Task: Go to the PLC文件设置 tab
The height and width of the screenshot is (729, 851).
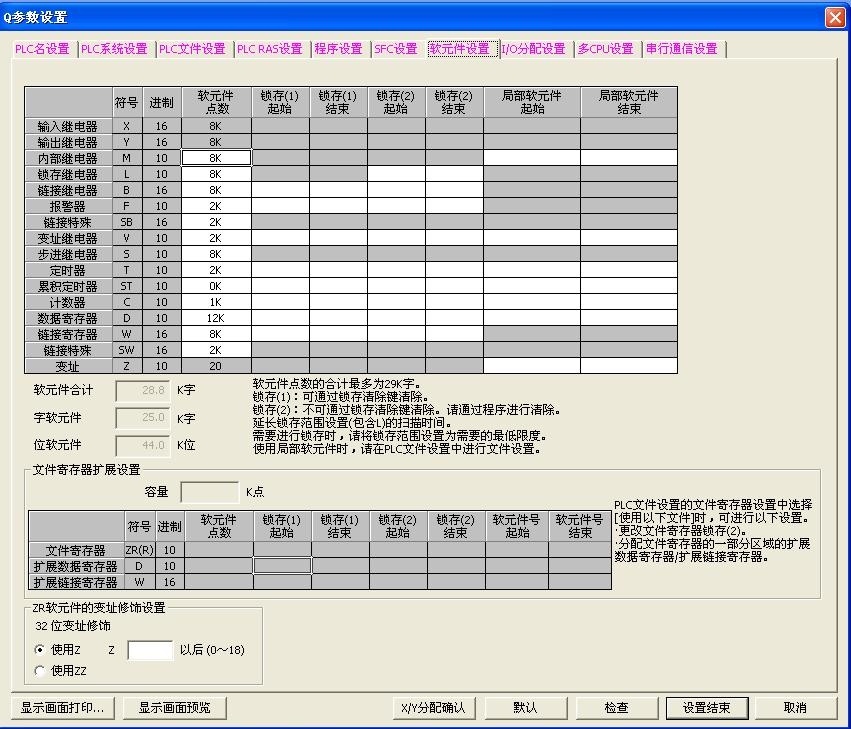Action: (192, 49)
